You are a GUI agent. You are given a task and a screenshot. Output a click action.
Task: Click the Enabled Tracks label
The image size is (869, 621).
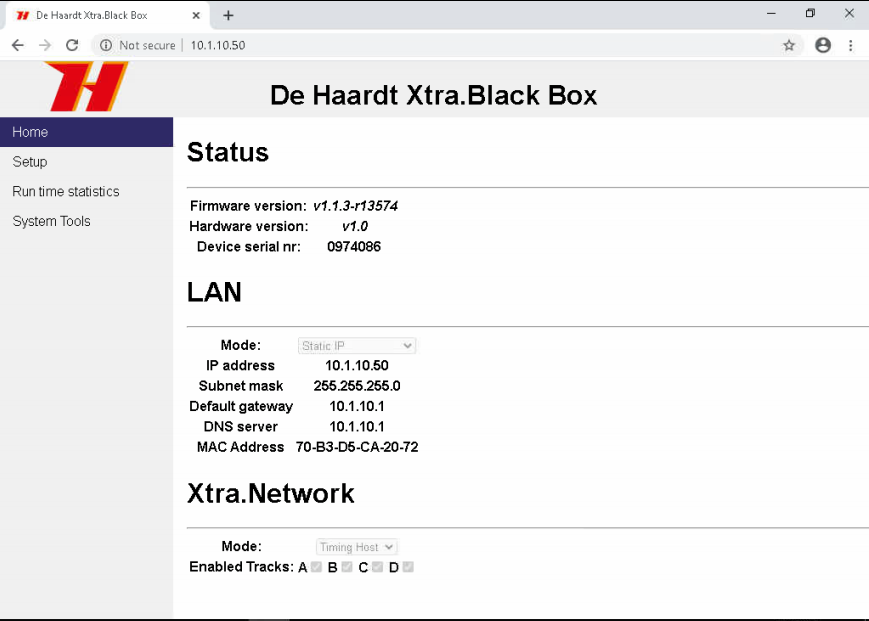pyautogui.click(x=241, y=567)
